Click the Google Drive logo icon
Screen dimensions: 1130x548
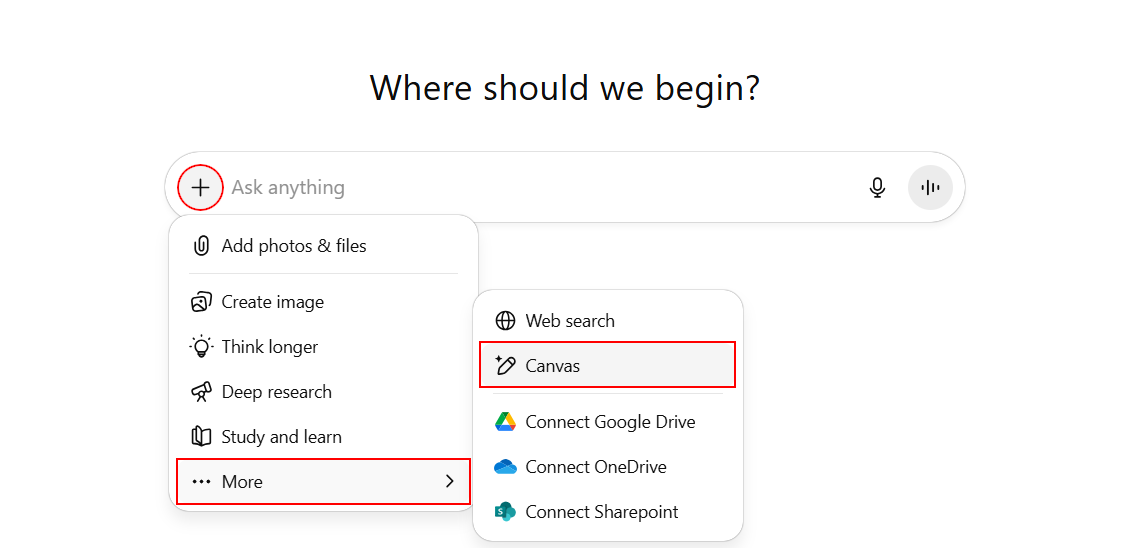506,422
